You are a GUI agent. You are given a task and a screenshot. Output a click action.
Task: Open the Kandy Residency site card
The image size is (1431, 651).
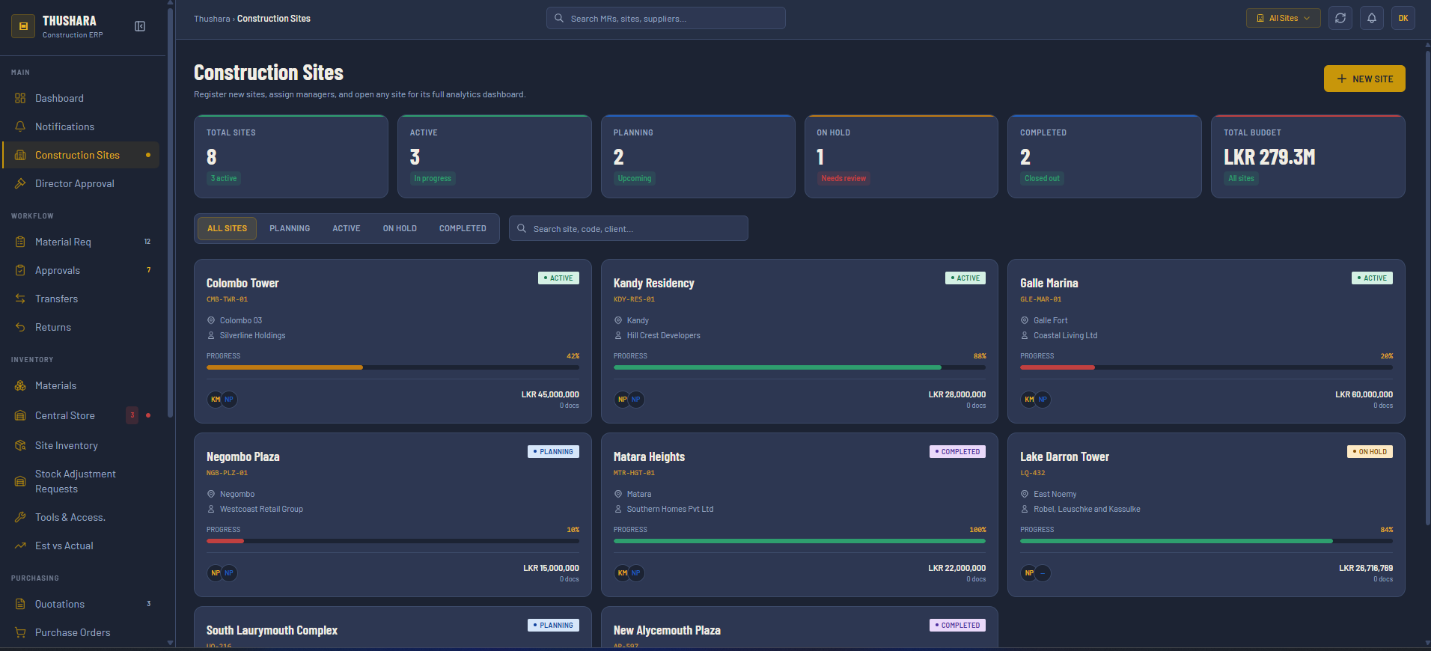point(799,341)
